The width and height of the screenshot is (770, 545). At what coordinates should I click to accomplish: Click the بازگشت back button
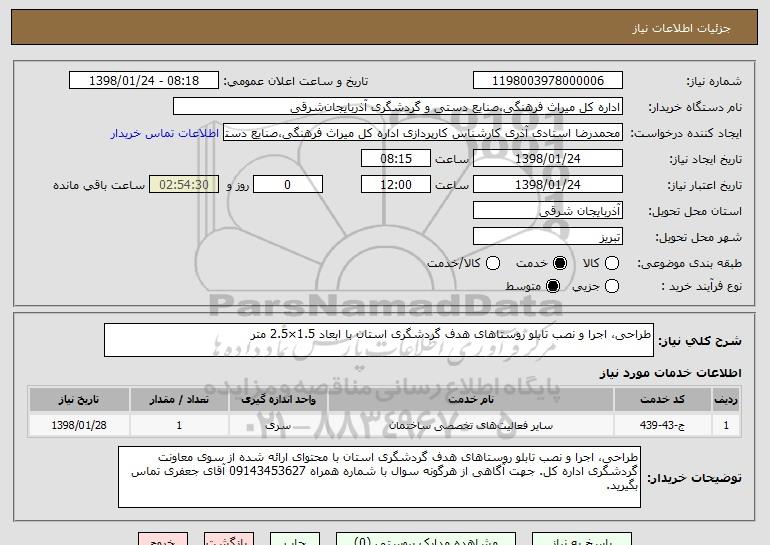pyautogui.click(x=229, y=540)
